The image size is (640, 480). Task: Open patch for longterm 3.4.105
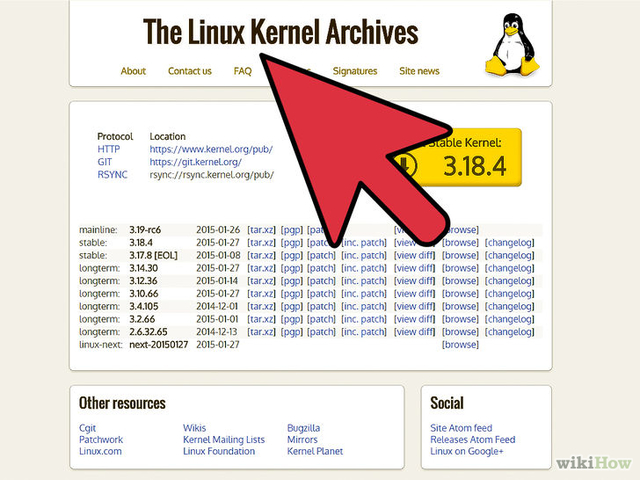tap(321, 306)
